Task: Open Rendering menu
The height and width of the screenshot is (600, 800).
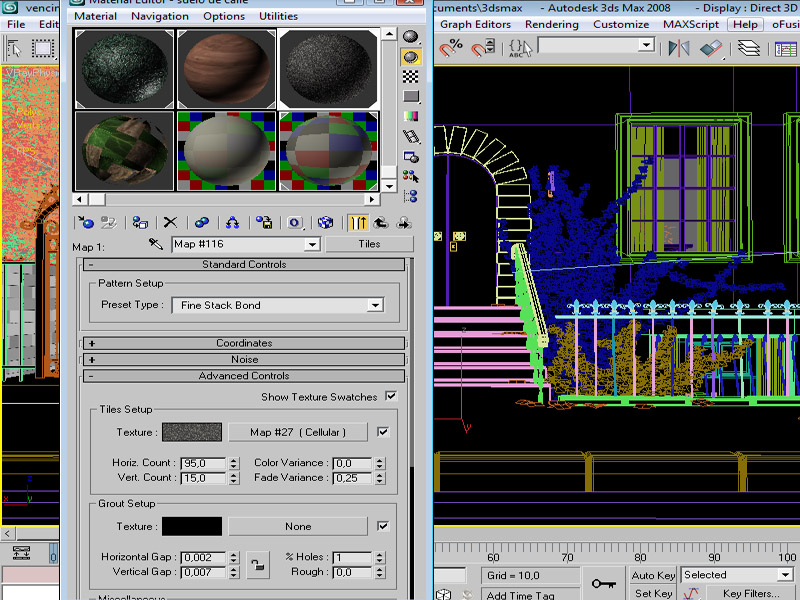Action: [x=552, y=24]
